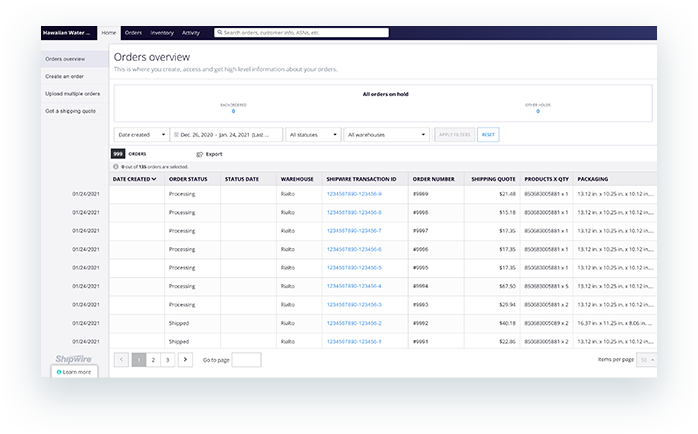This screenshot has width=698, height=434.
Task: Sort by Date Created column header
Action: (134, 179)
